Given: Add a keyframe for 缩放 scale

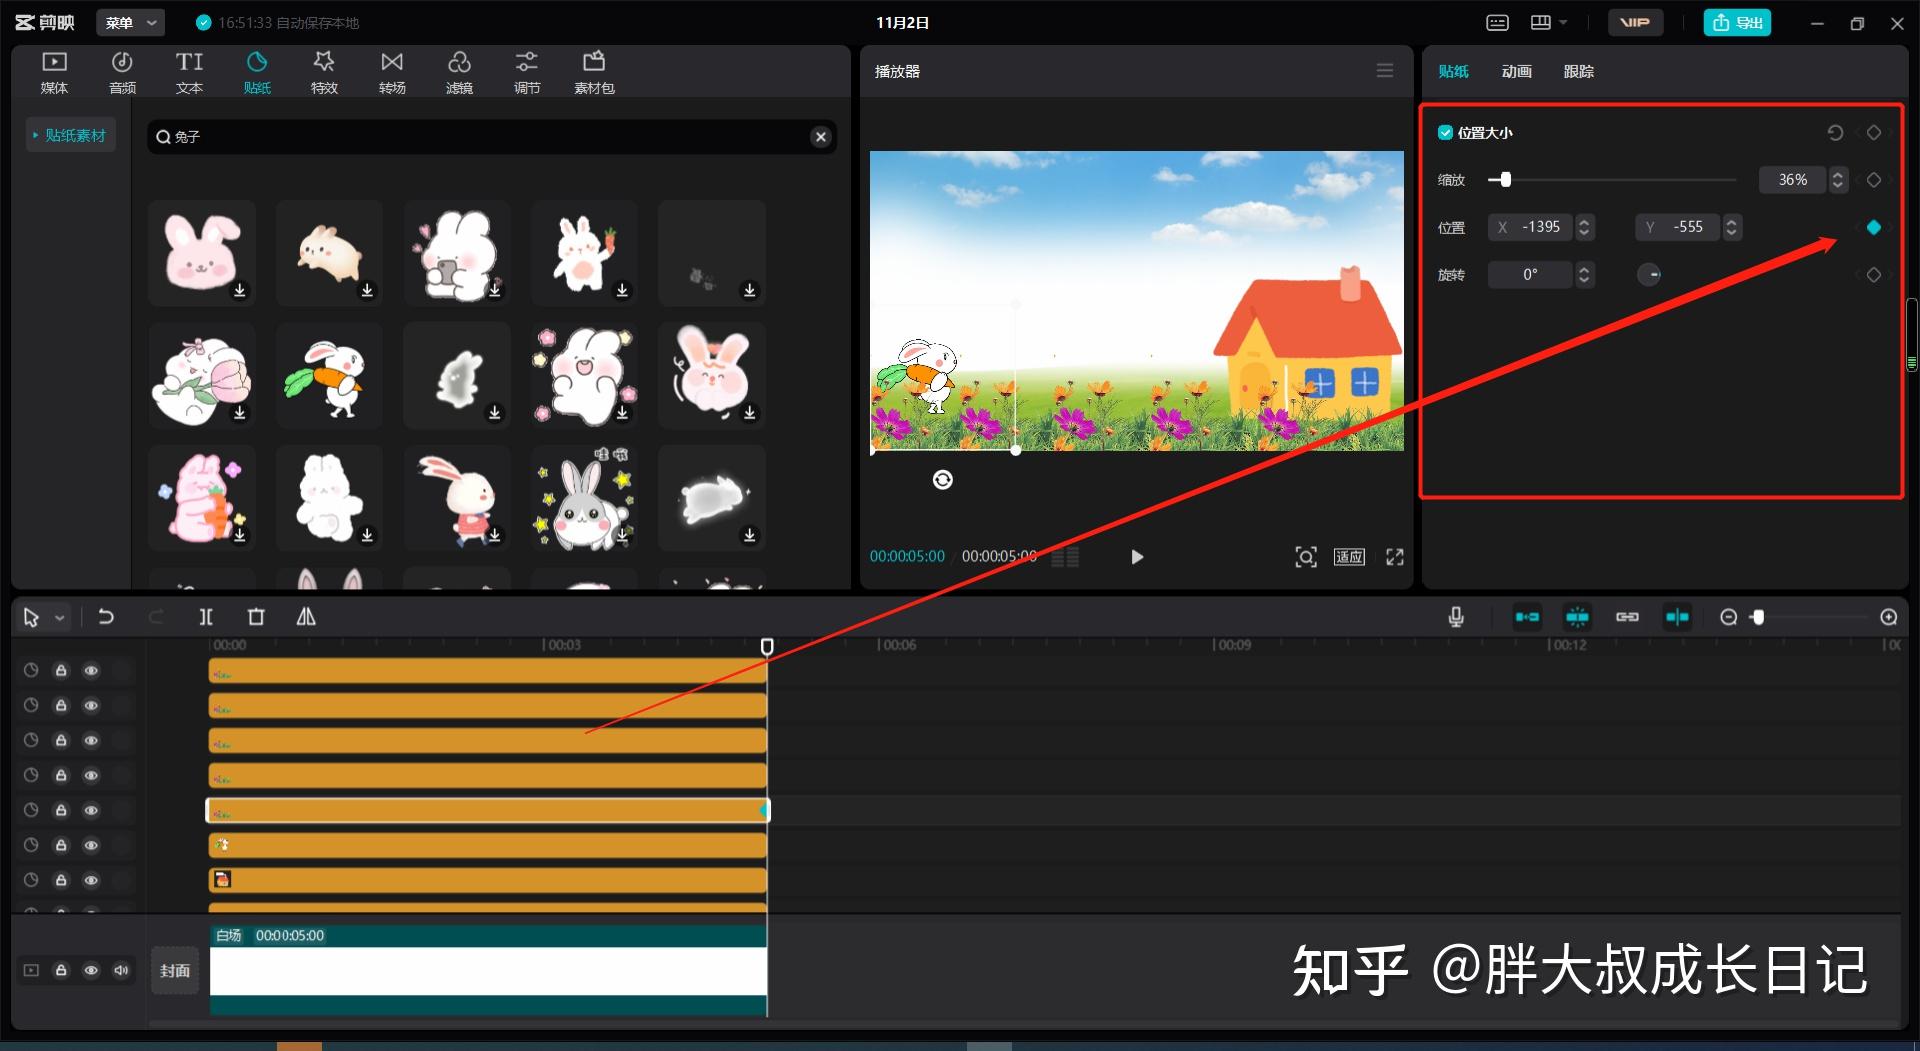Looking at the screenshot, I should pyautogui.click(x=1874, y=180).
